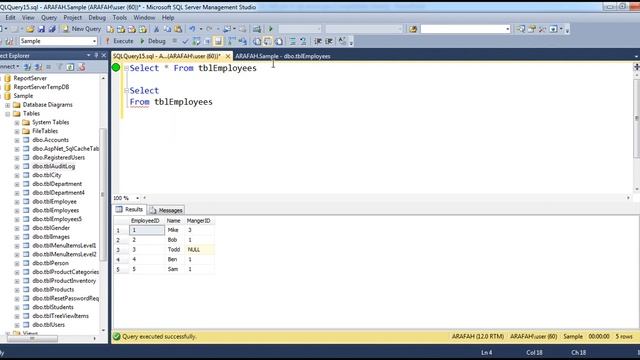640x360 pixels.
Task: Click the NULL cell in Todd's row
Action: click(200, 250)
